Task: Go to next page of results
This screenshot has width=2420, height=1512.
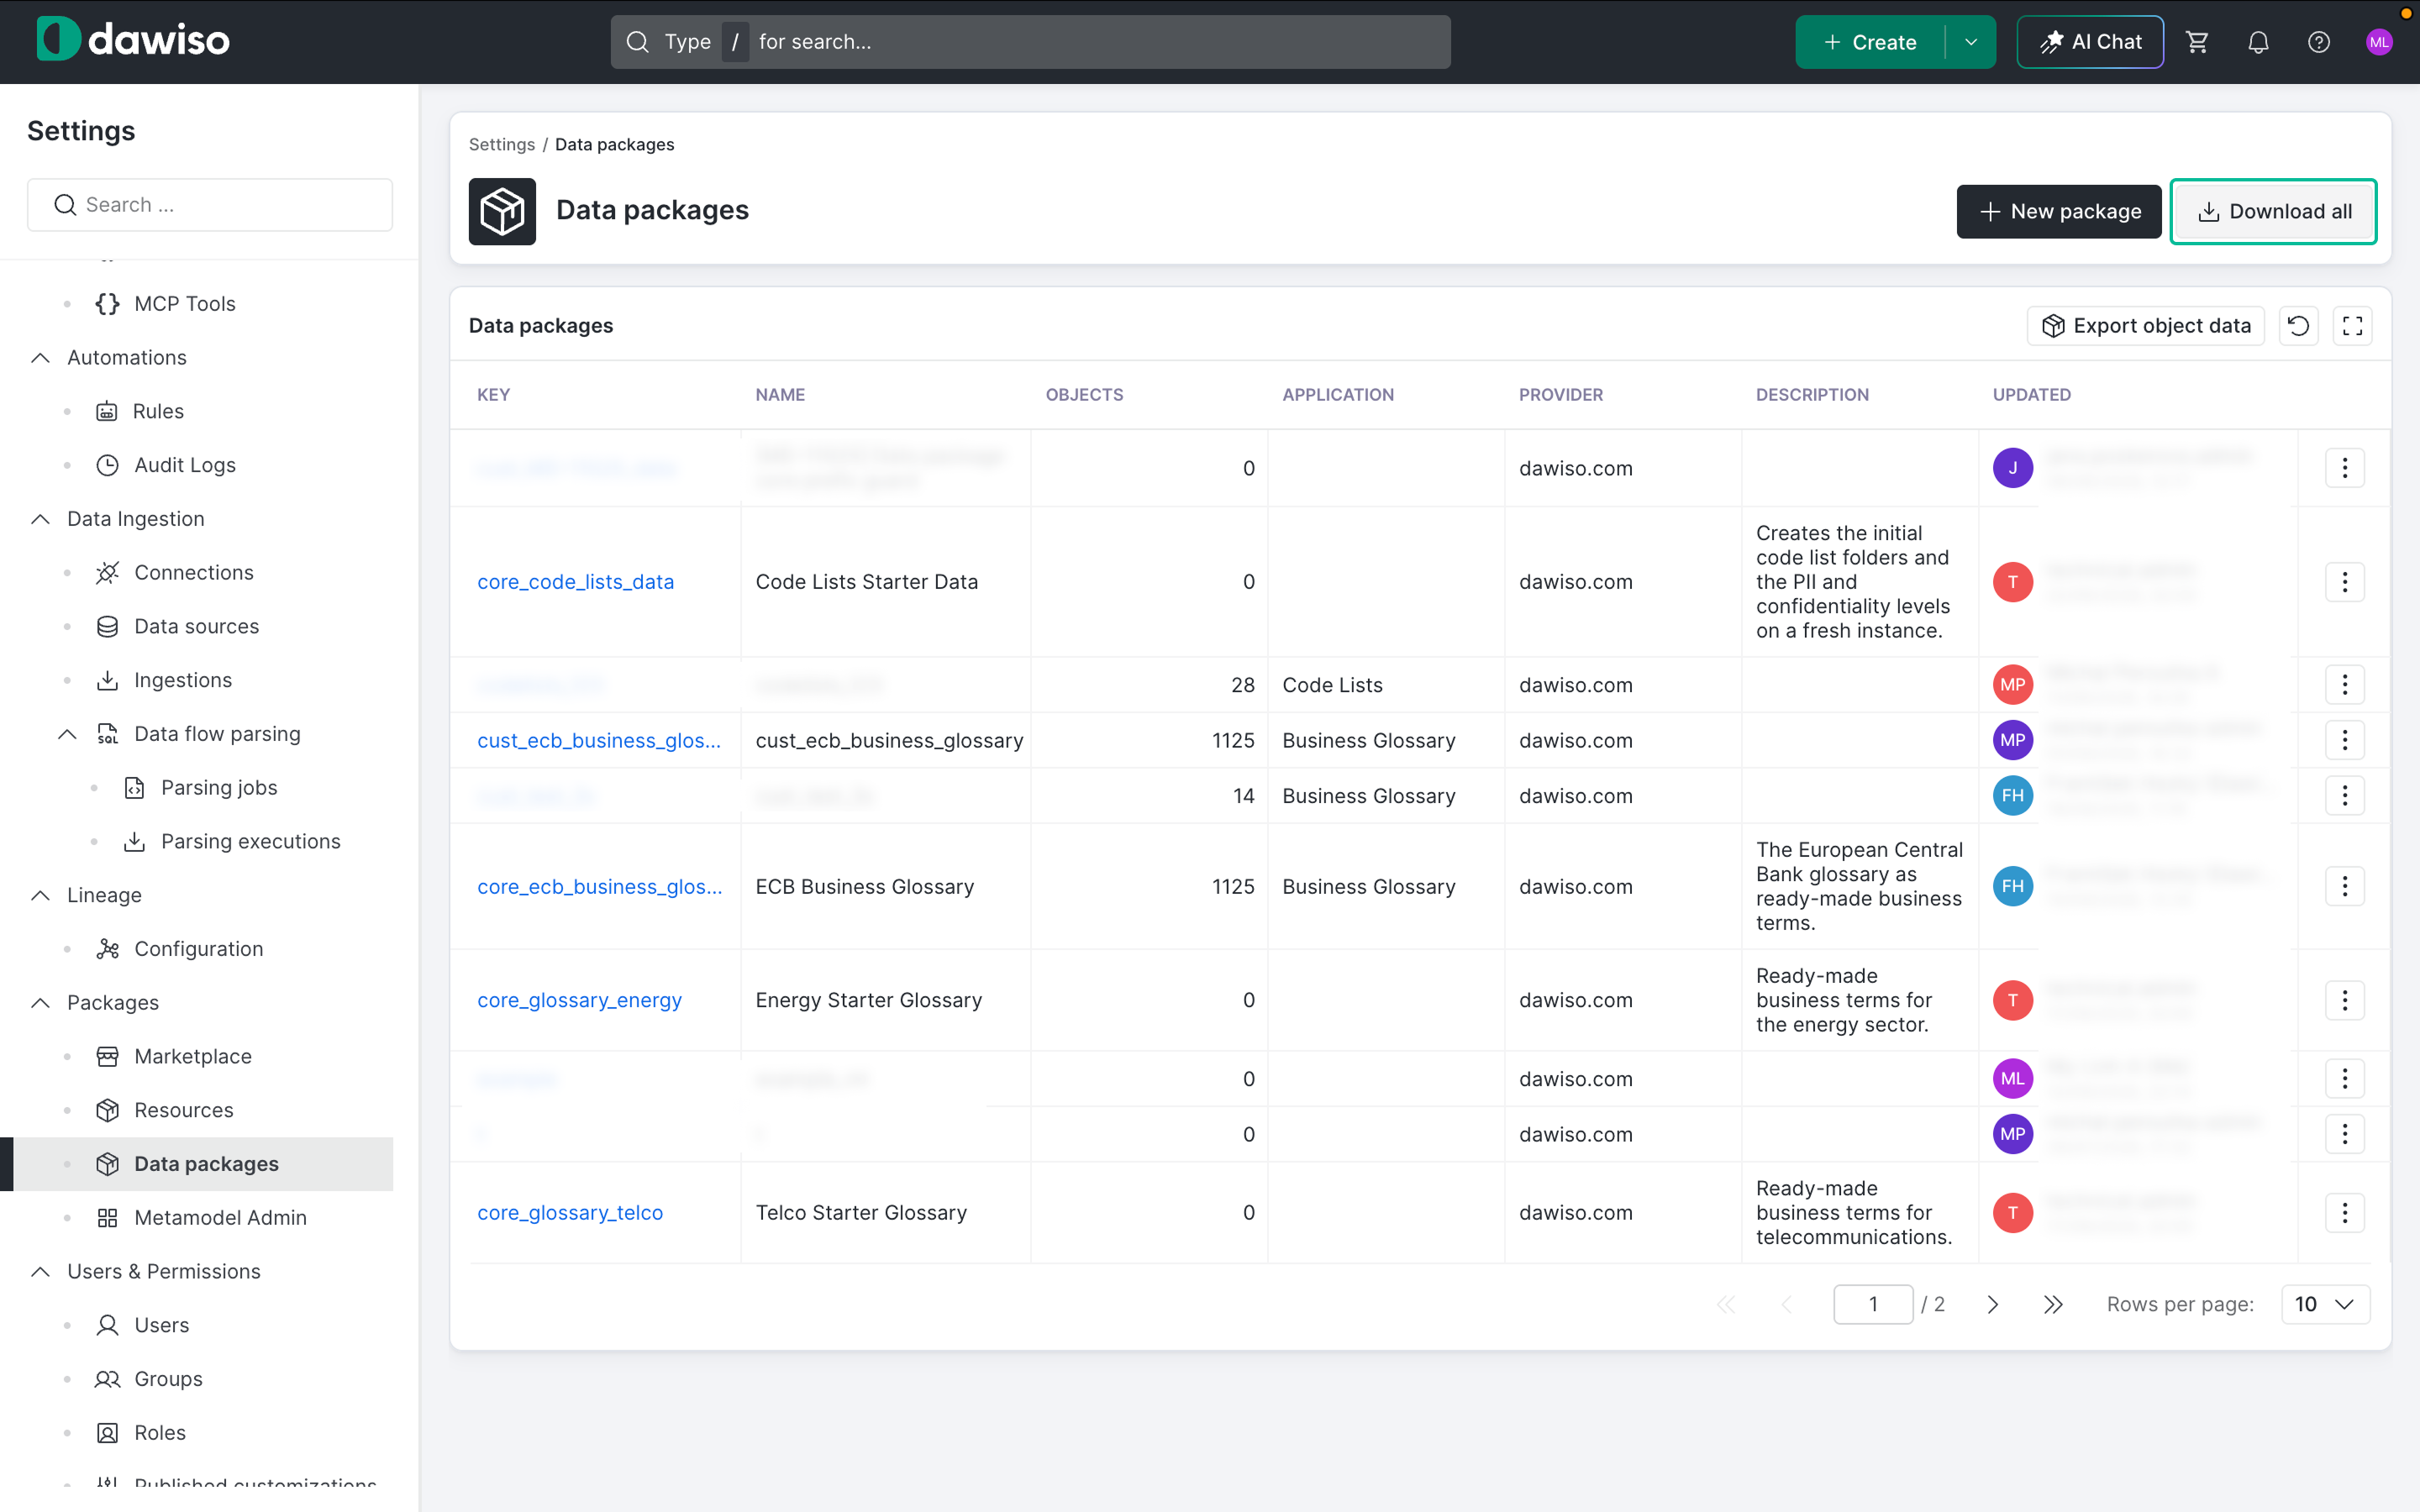Action: point(1992,1304)
